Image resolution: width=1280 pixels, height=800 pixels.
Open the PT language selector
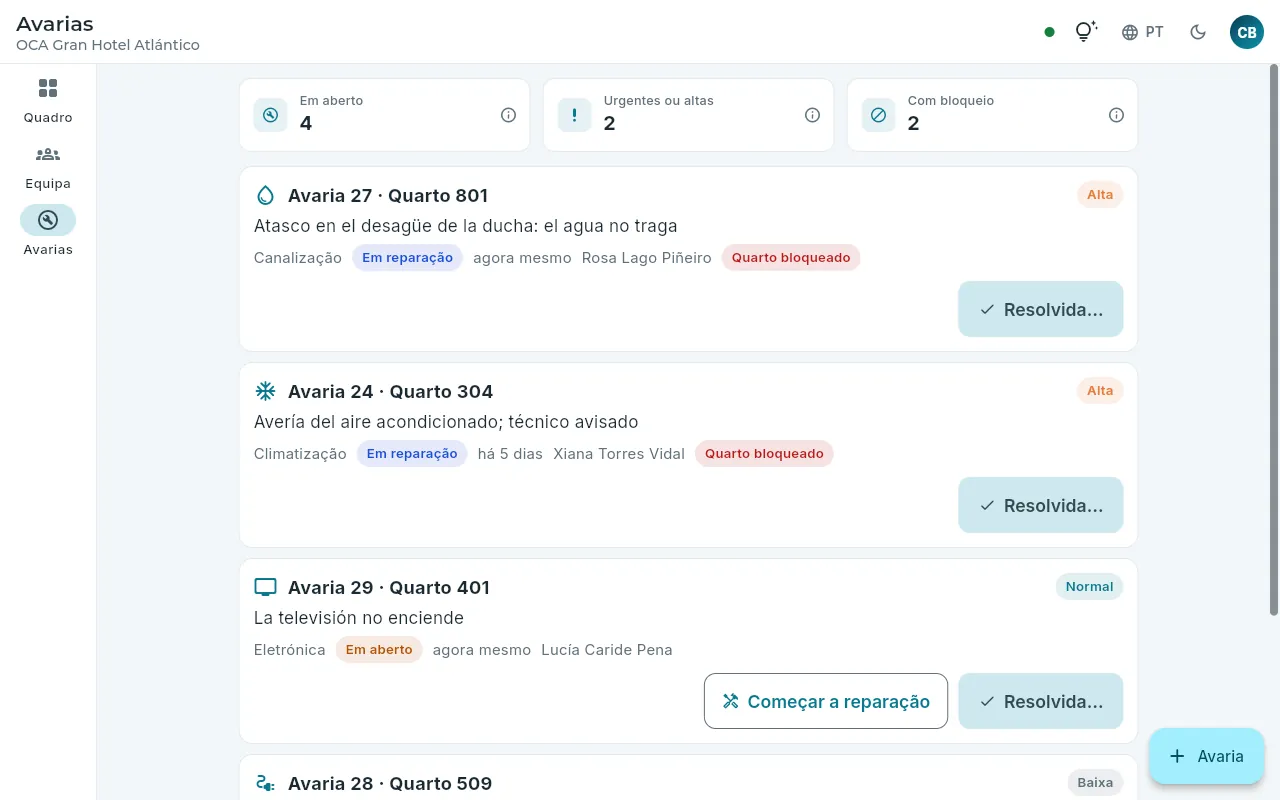pyautogui.click(x=1142, y=32)
